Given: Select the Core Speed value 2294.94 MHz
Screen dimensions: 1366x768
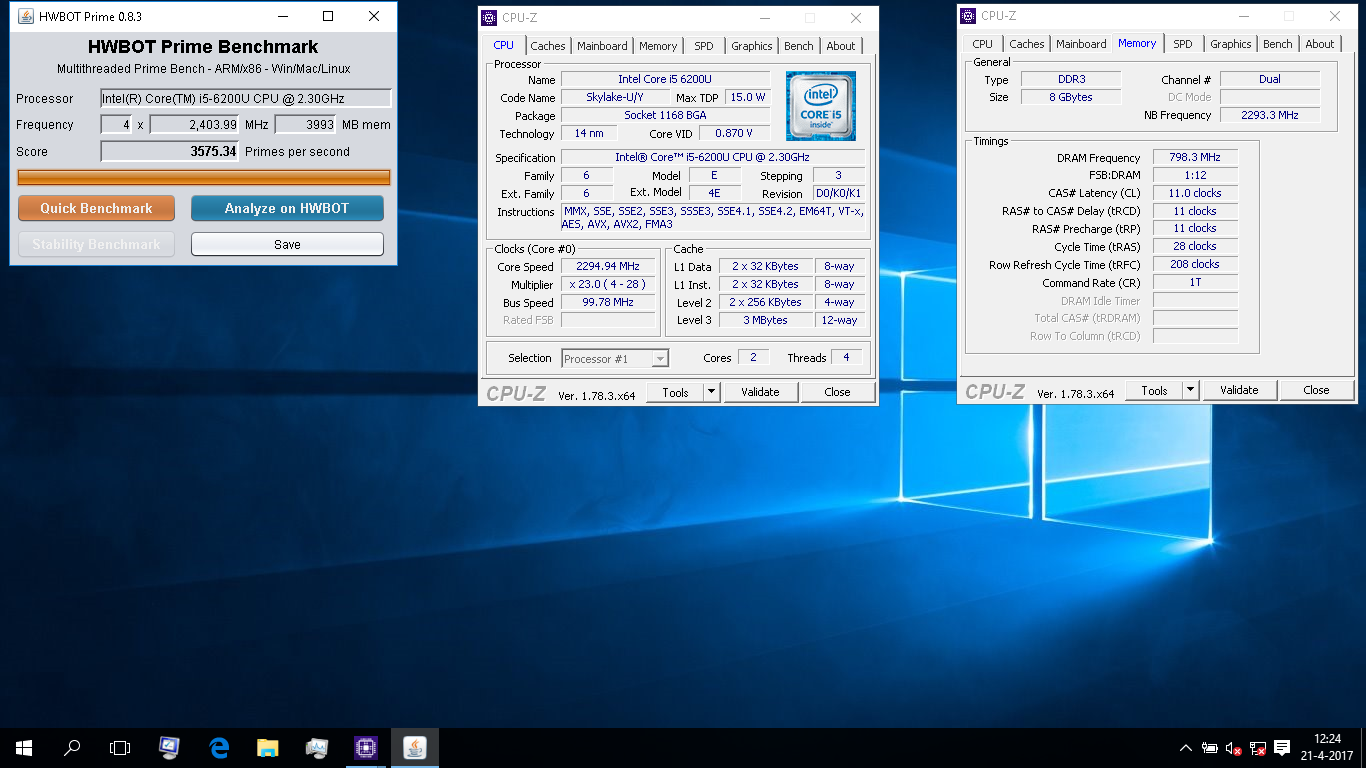Looking at the screenshot, I should point(608,266).
